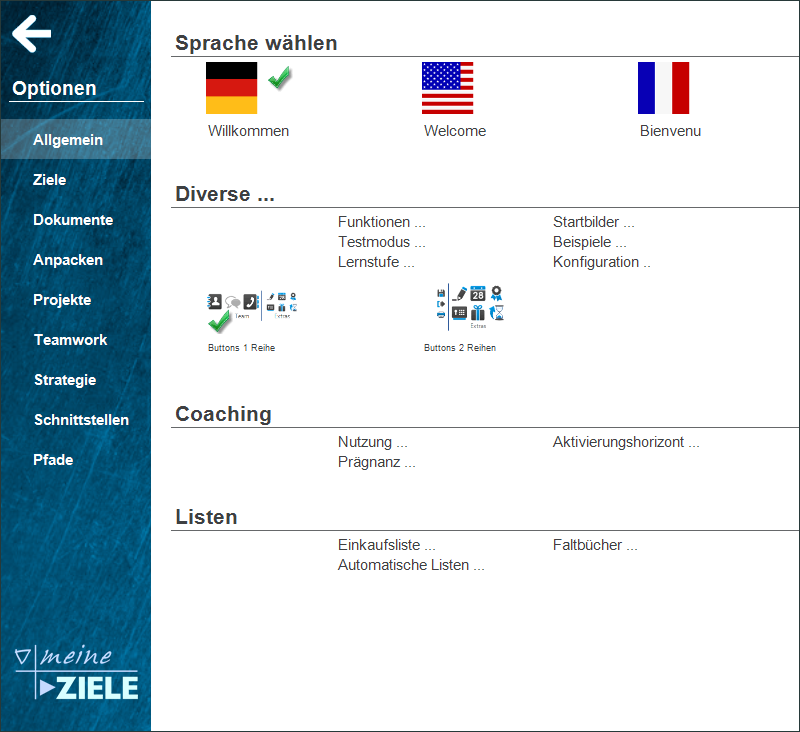The width and height of the screenshot is (800, 732).
Task: Open Testmodus ... options
Action: (382, 242)
